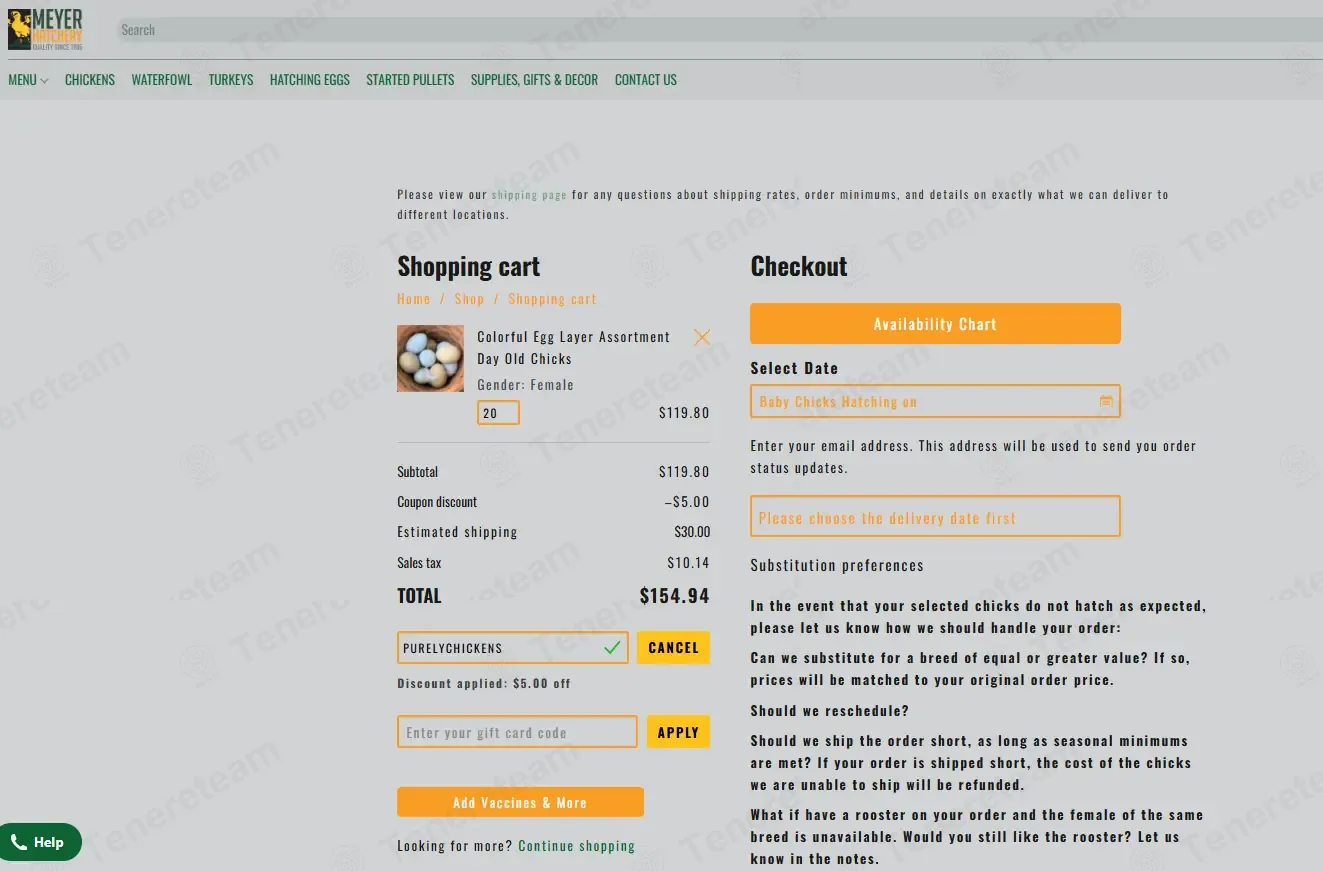This screenshot has width=1323, height=871.
Task: Open STARTED PULLETS page
Action: point(410,80)
